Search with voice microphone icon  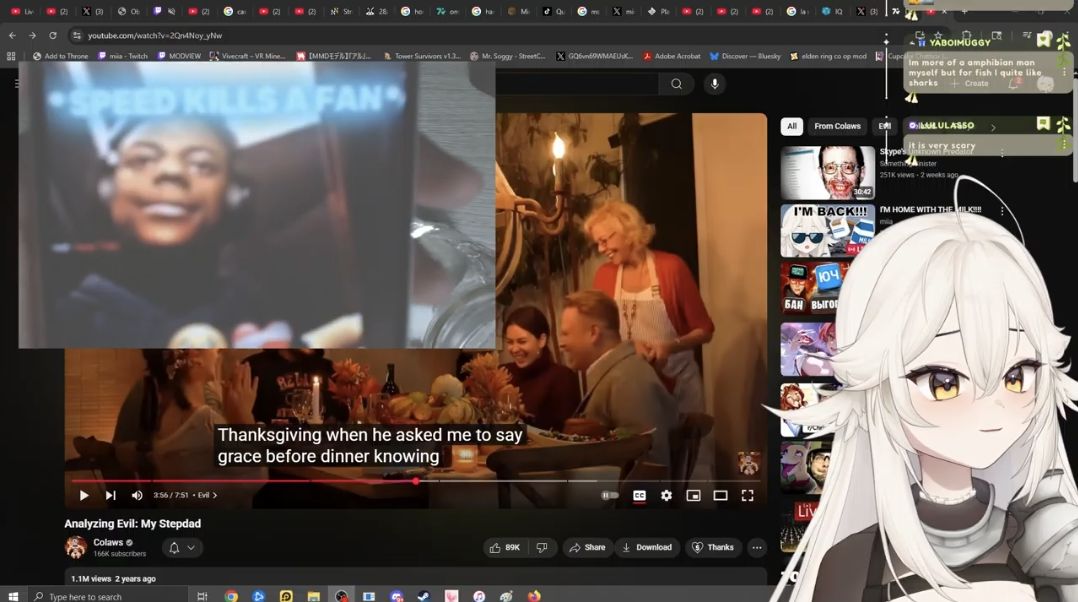coord(714,84)
